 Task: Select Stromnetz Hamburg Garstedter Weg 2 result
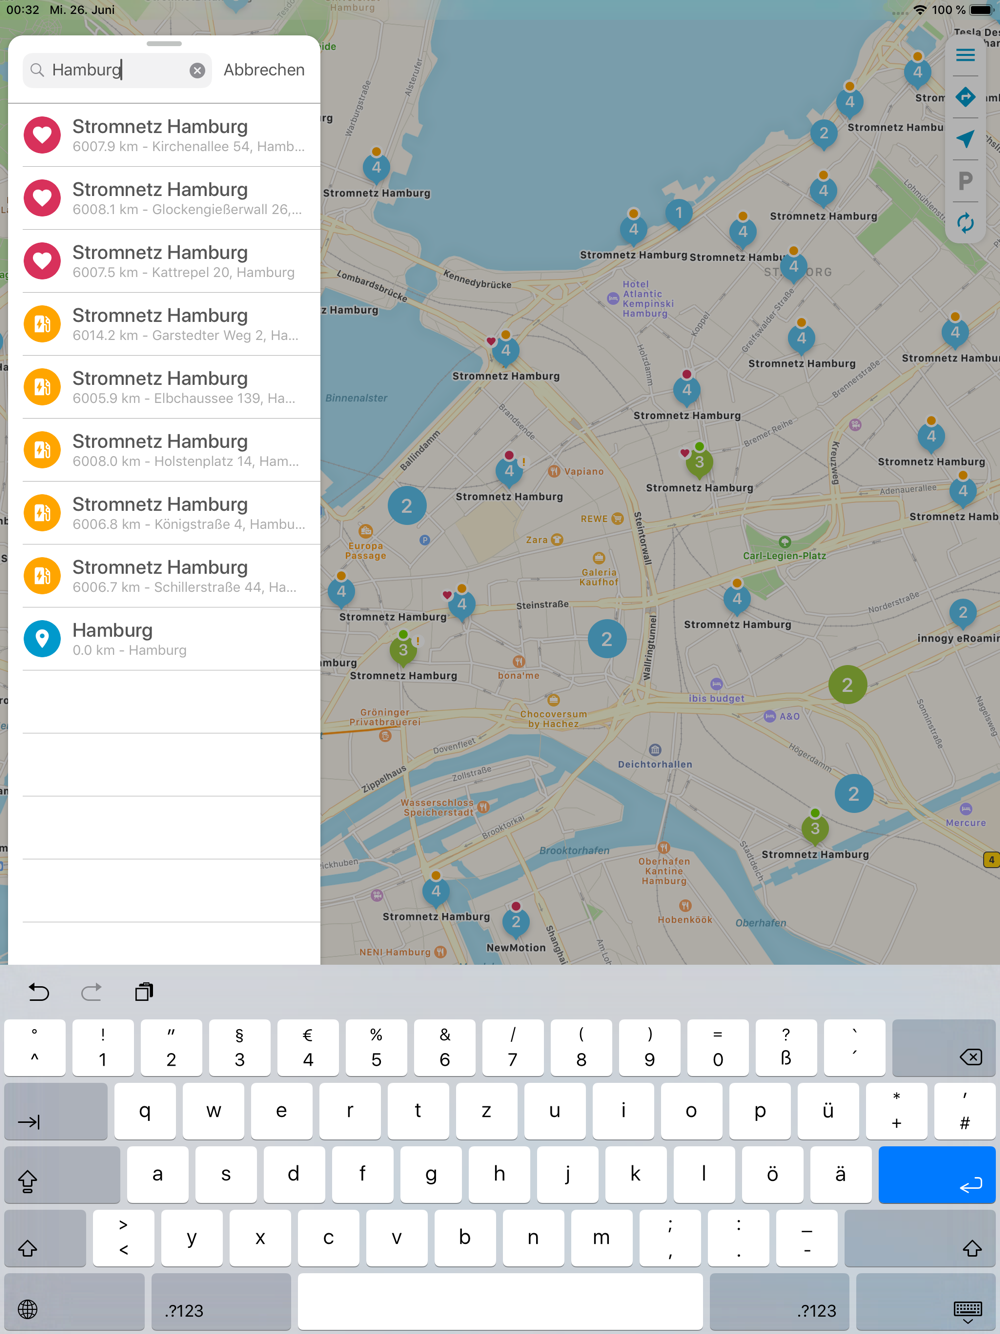pos(165,324)
